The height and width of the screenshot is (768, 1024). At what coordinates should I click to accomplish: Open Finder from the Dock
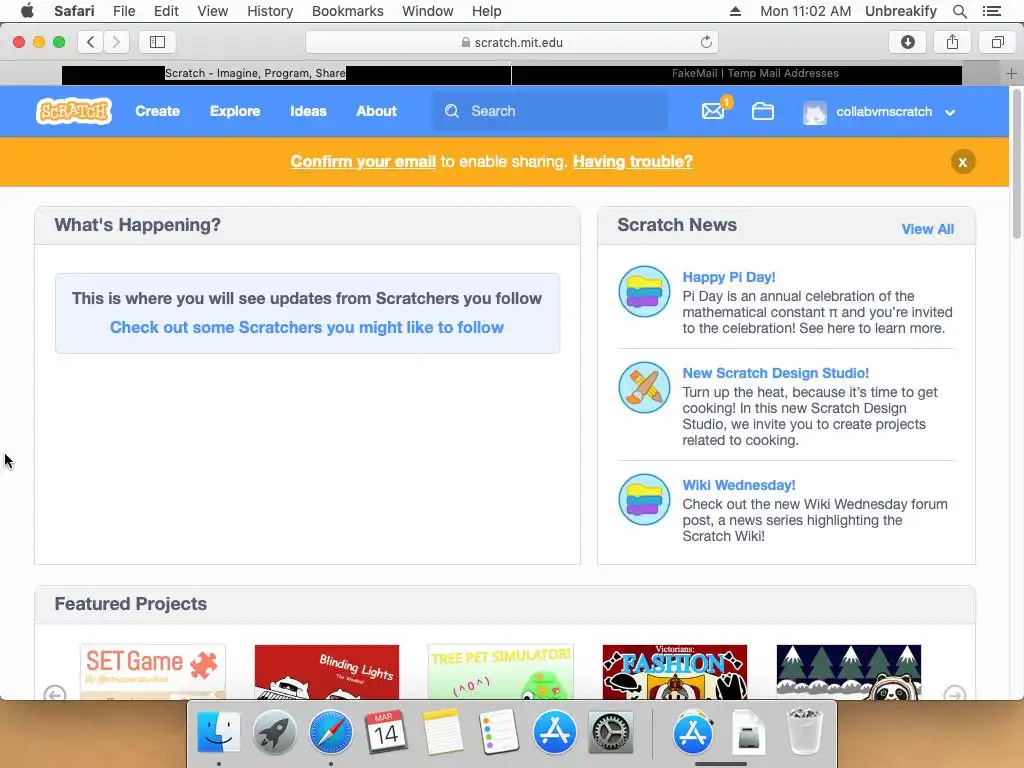218,732
